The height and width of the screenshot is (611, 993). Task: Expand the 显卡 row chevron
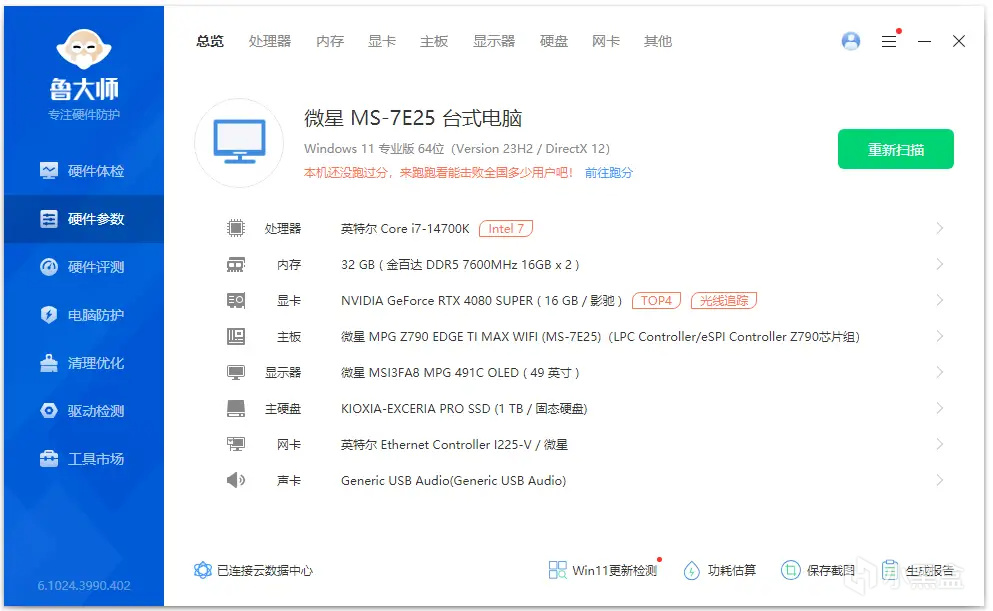pos(939,300)
